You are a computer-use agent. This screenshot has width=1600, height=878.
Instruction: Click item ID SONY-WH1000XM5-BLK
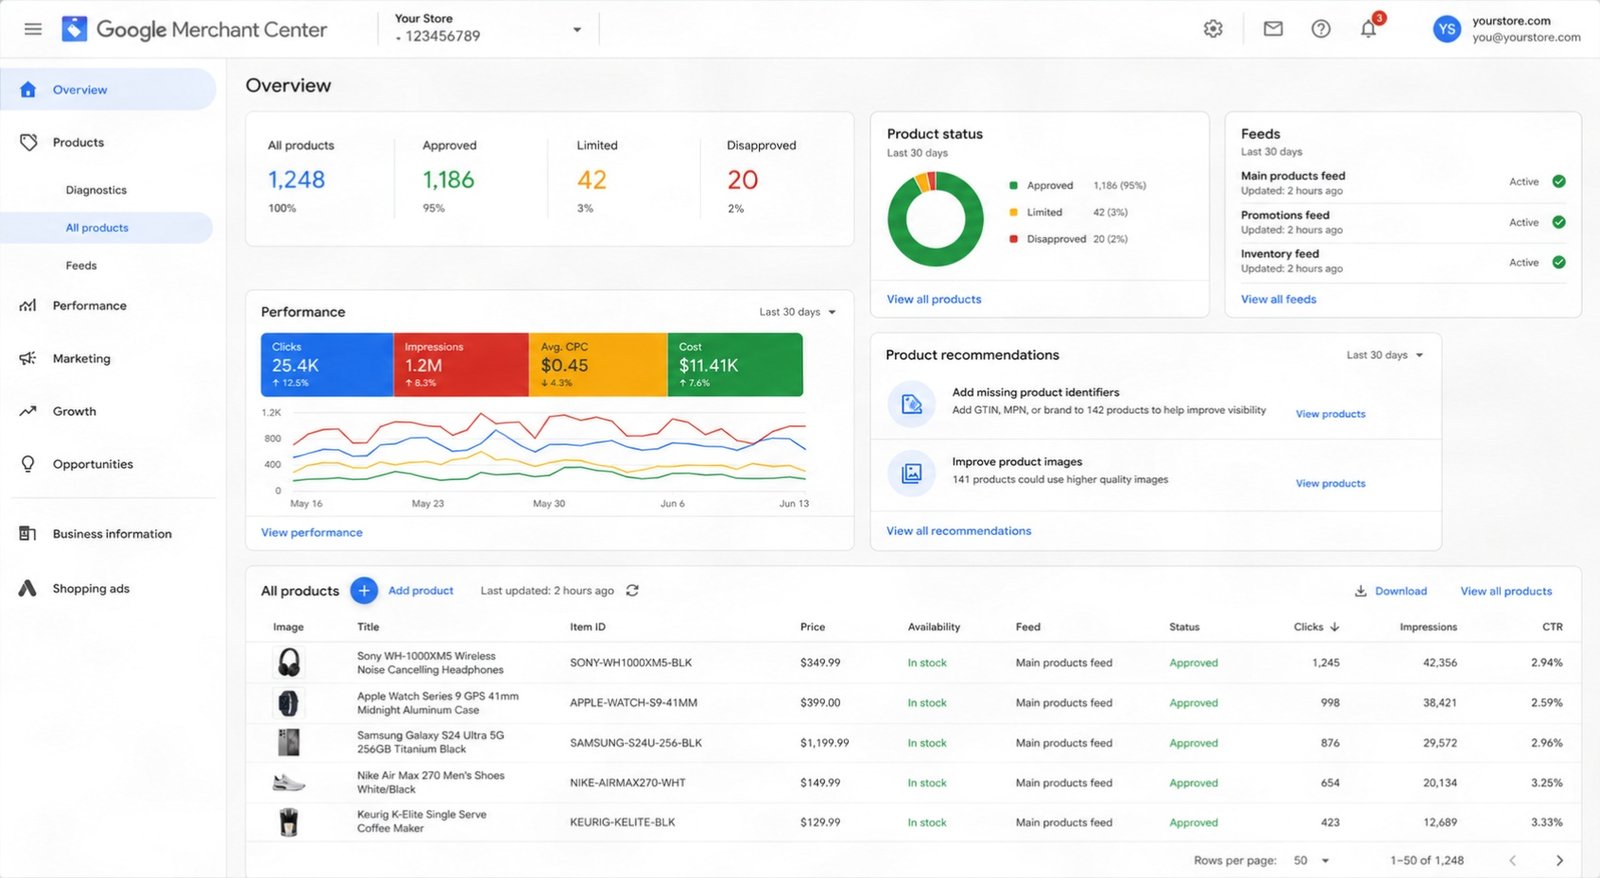[x=631, y=662]
